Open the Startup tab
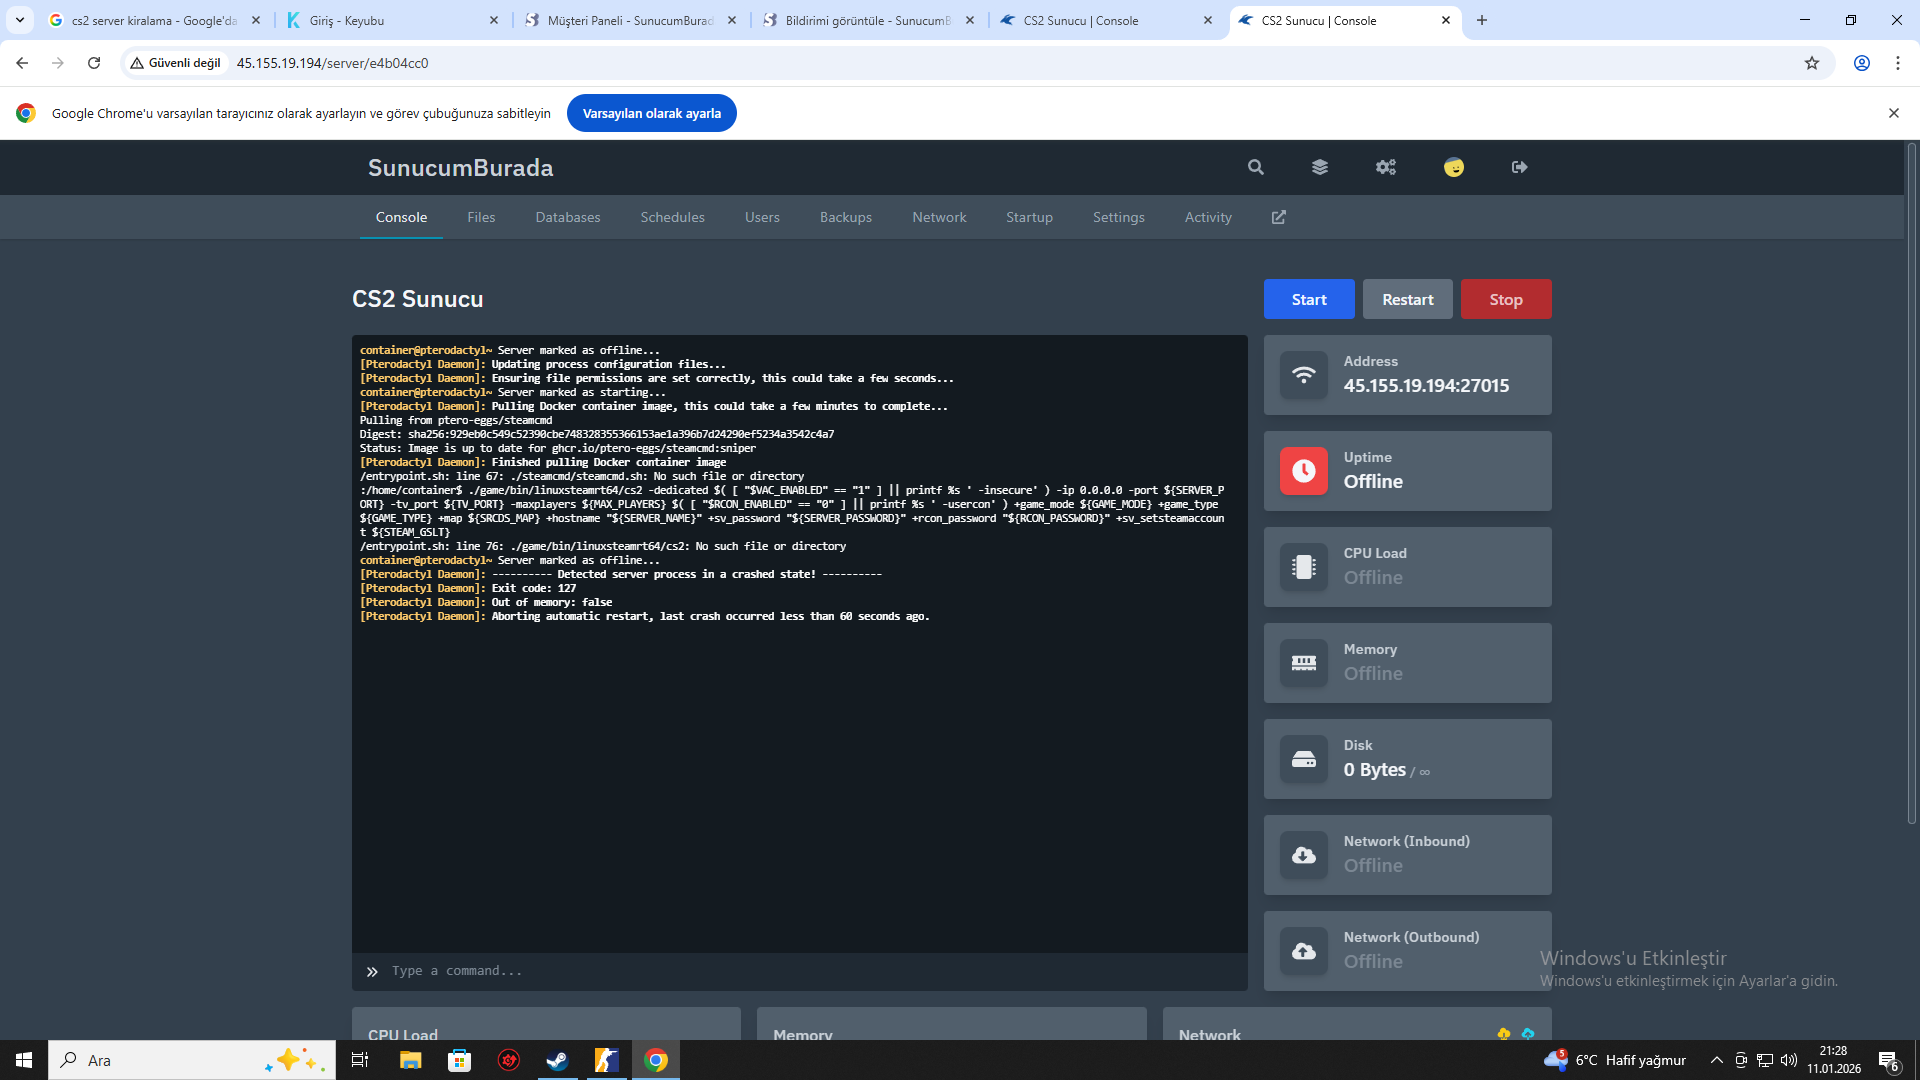The image size is (1920, 1080). click(1029, 217)
